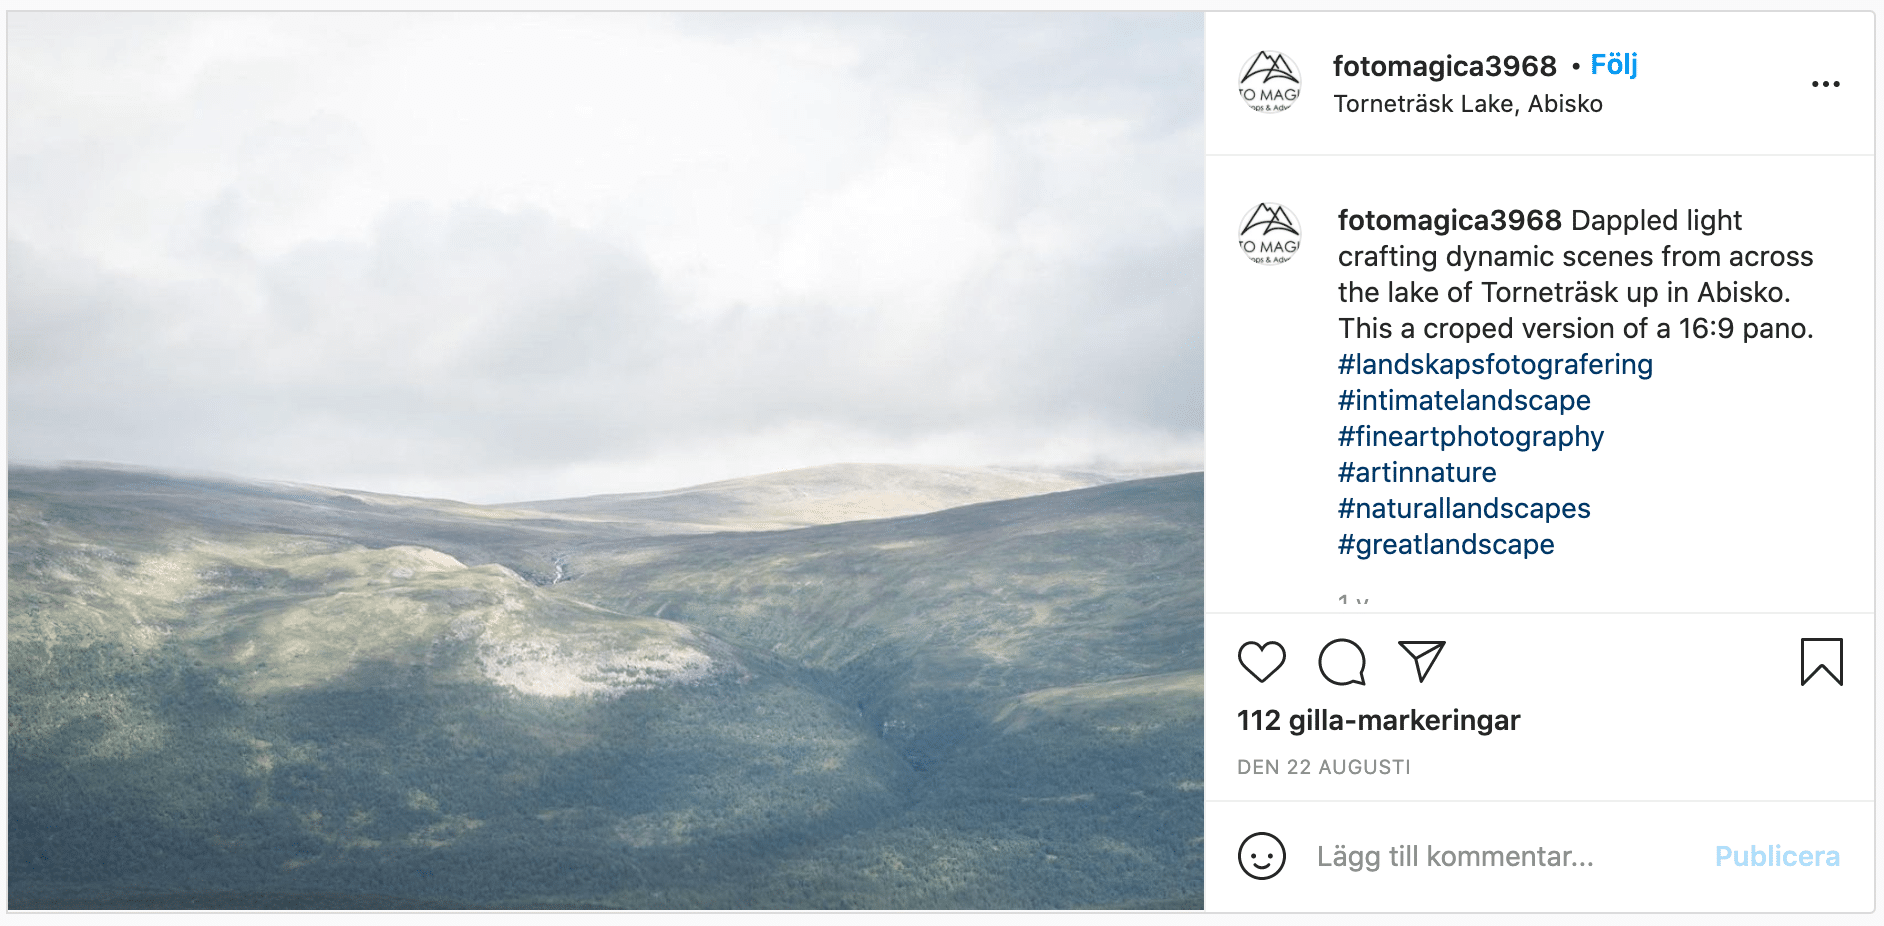Like the post with the heart icon
This screenshot has height=926, width=1884.
1261,662
